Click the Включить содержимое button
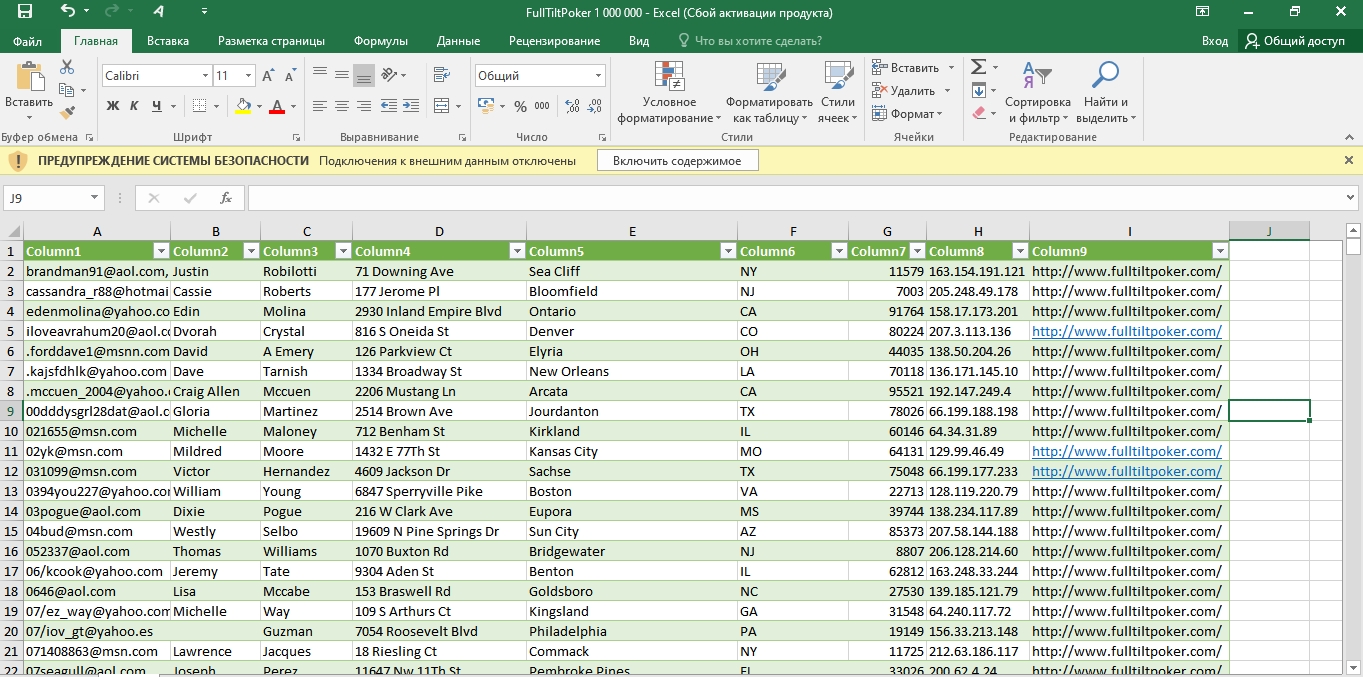The width and height of the screenshot is (1363, 677). tap(677, 161)
